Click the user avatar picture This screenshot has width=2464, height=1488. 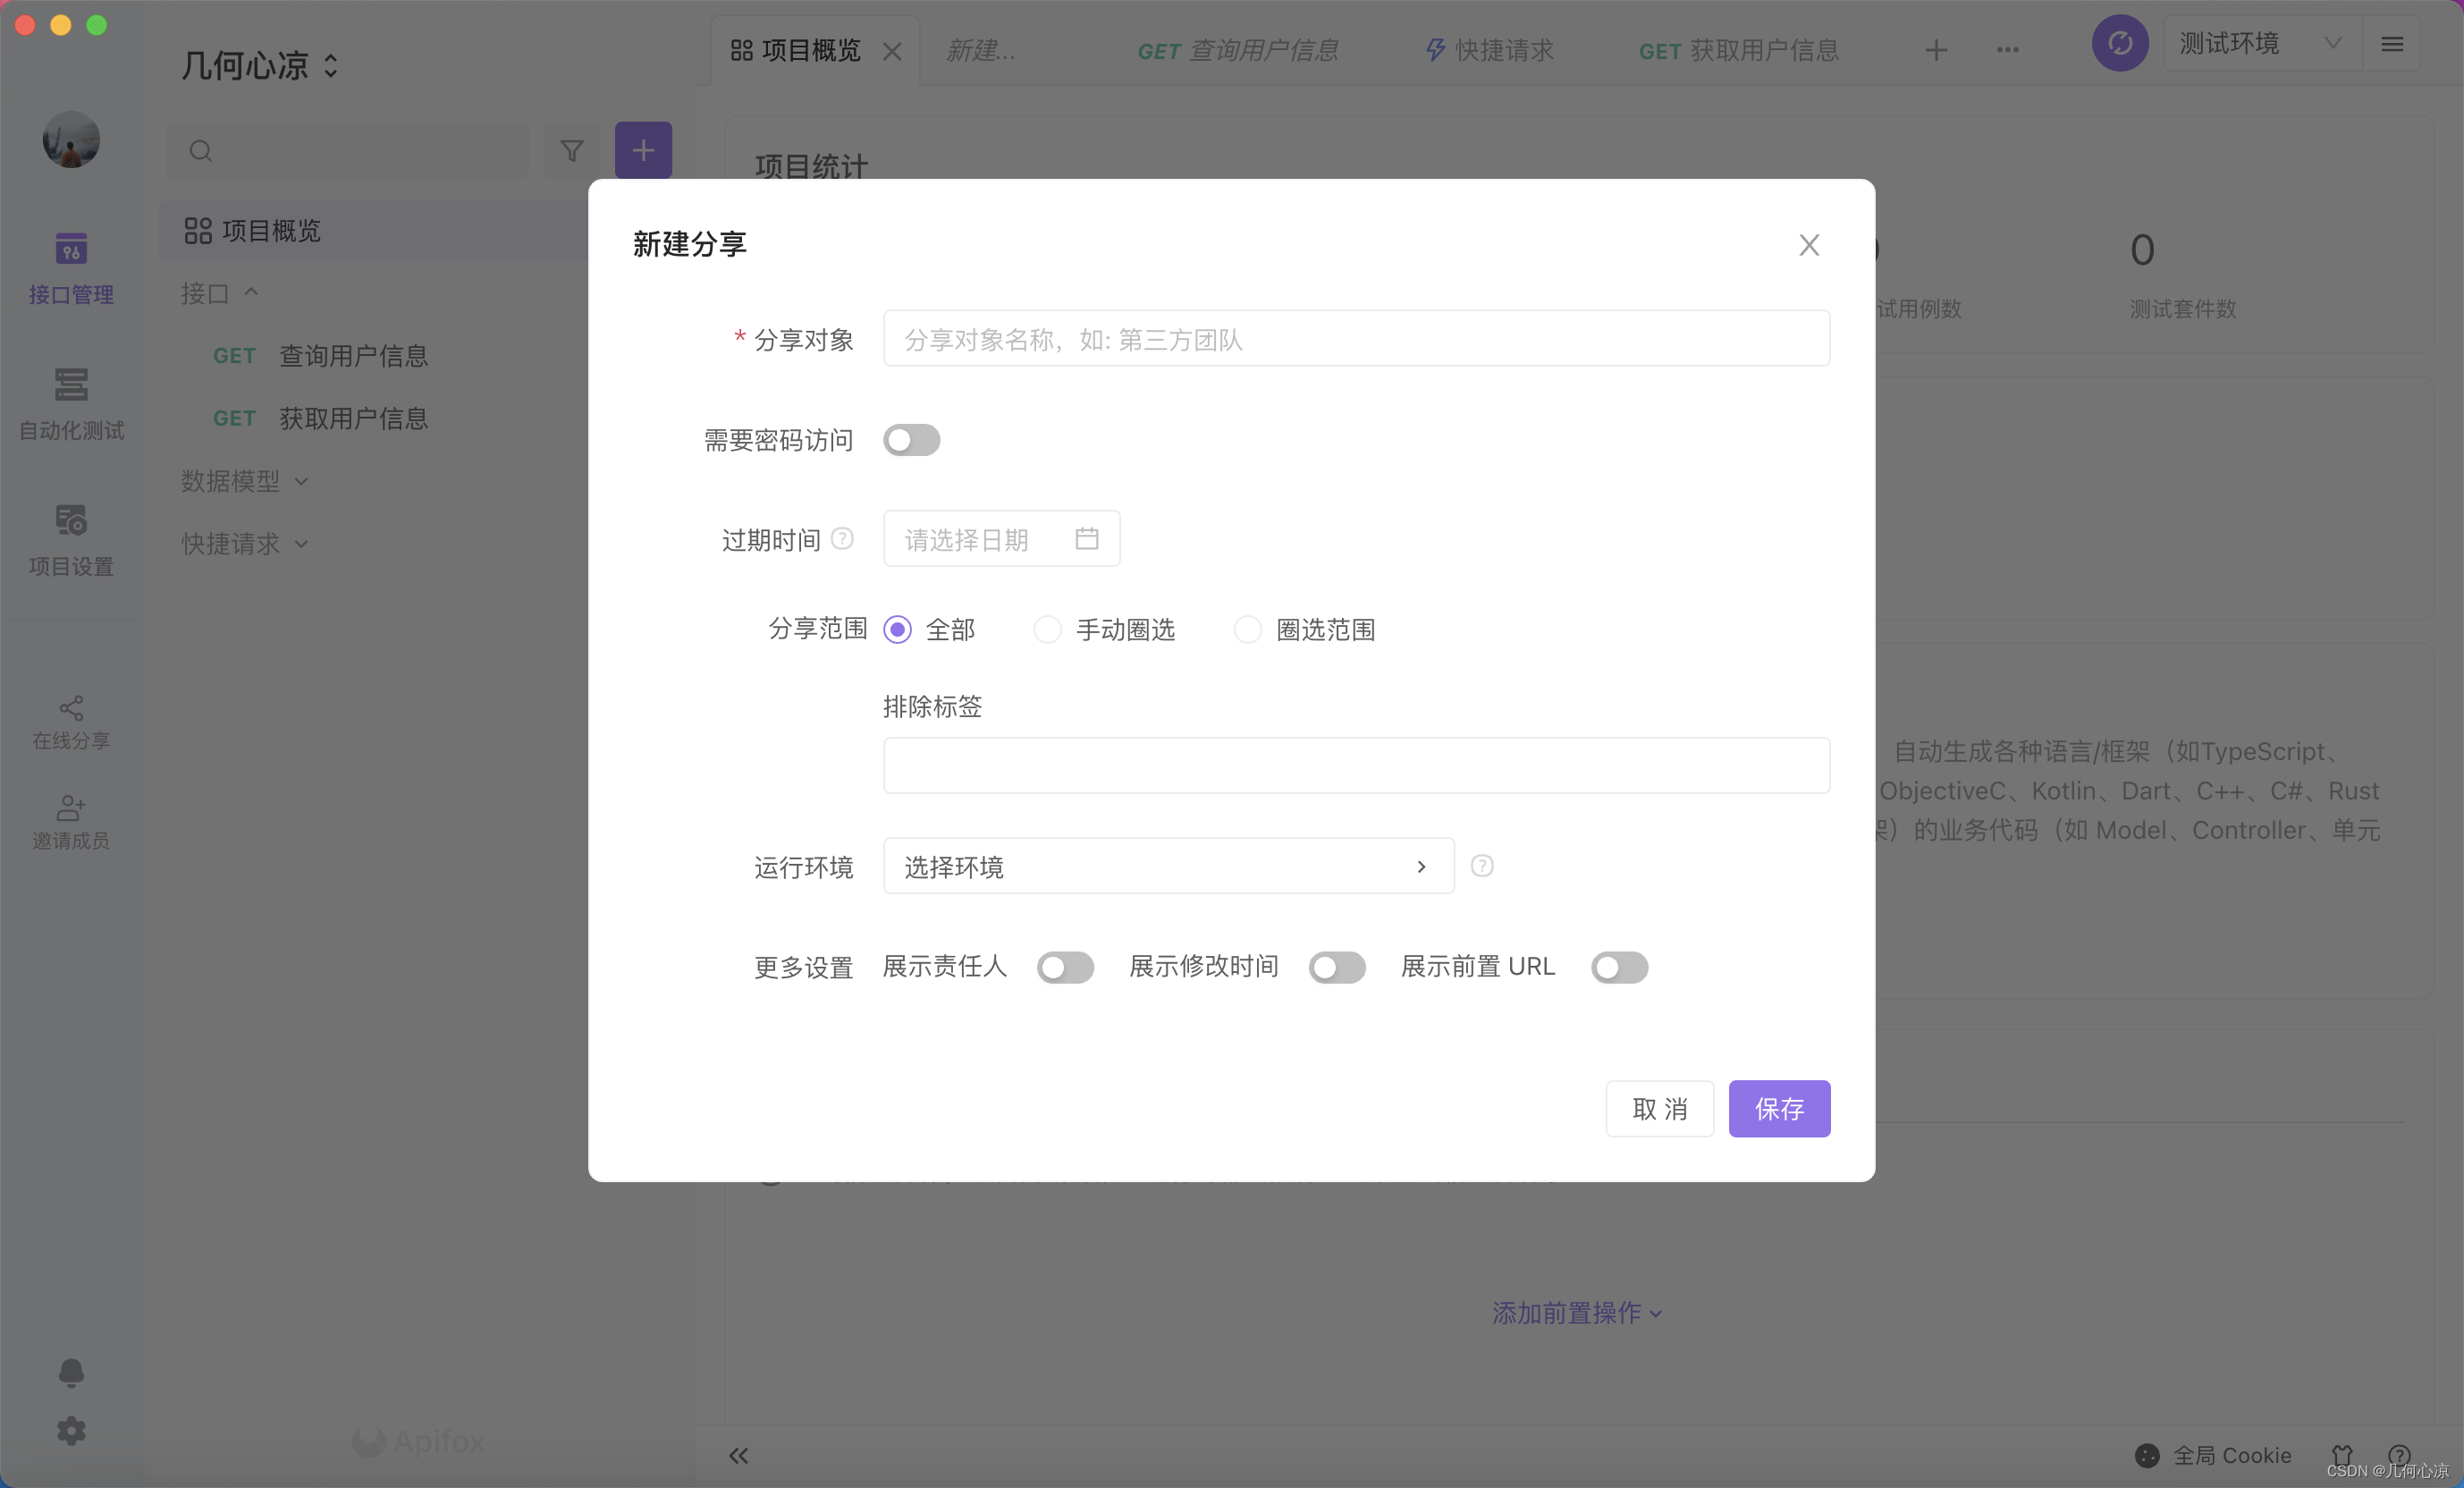[x=71, y=139]
